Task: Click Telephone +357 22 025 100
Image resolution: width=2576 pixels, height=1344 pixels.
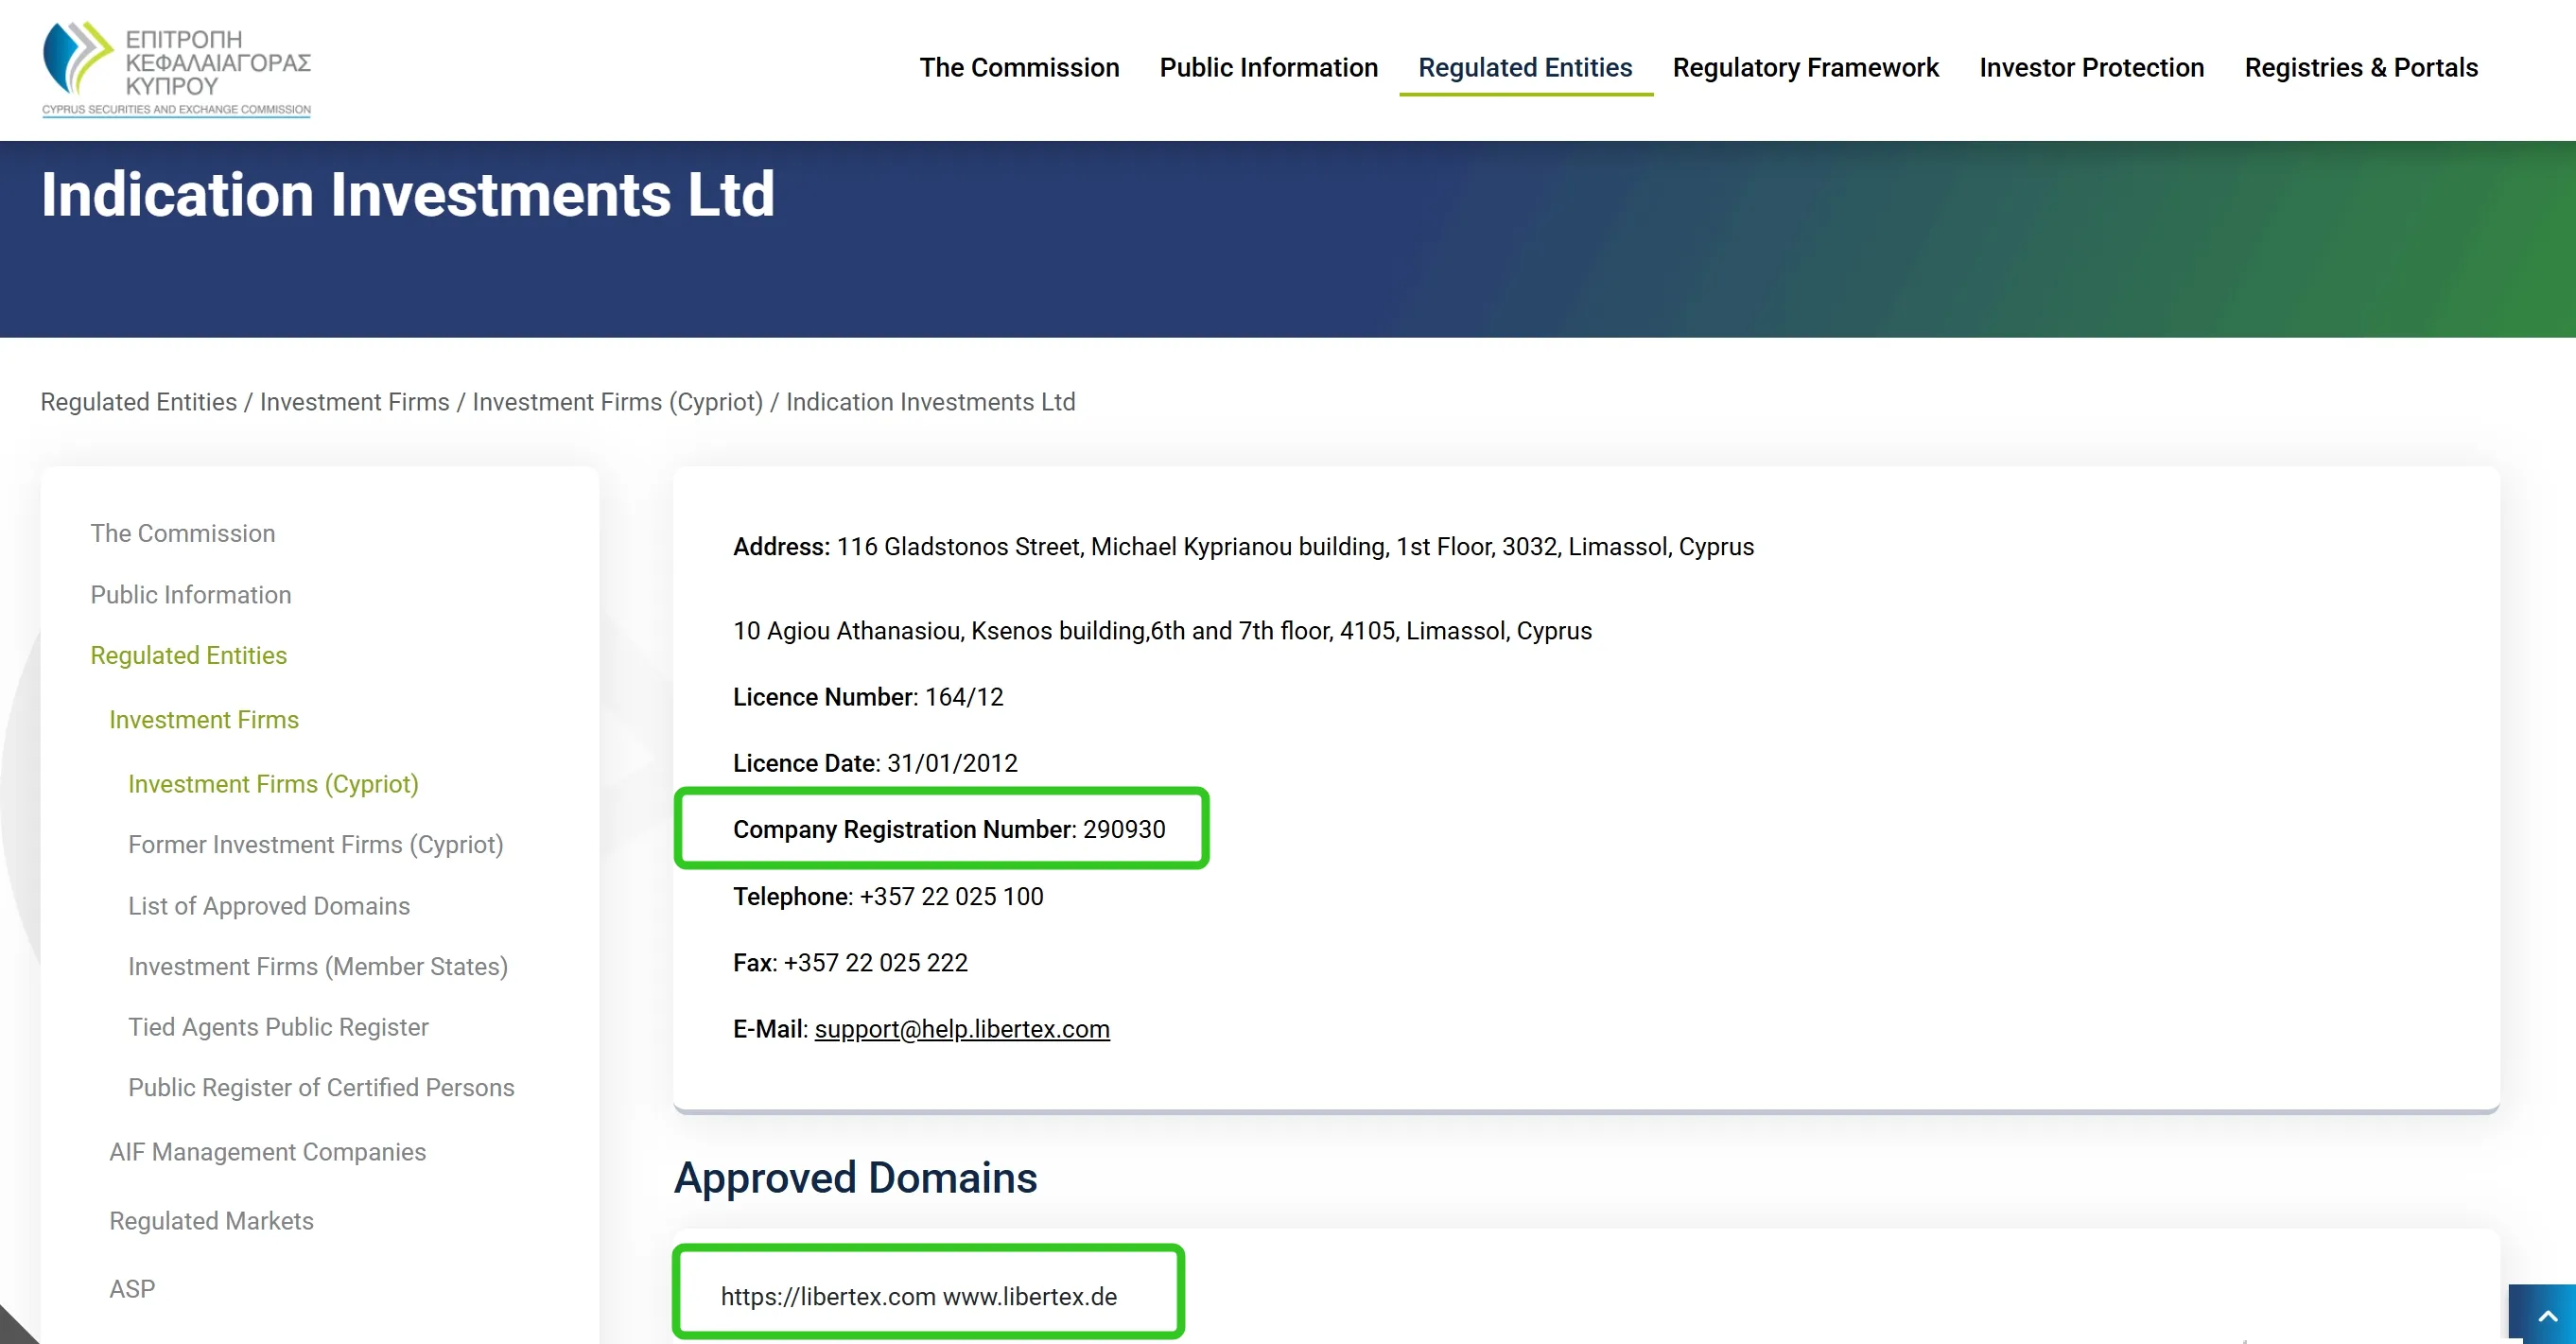Action: (887, 897)
